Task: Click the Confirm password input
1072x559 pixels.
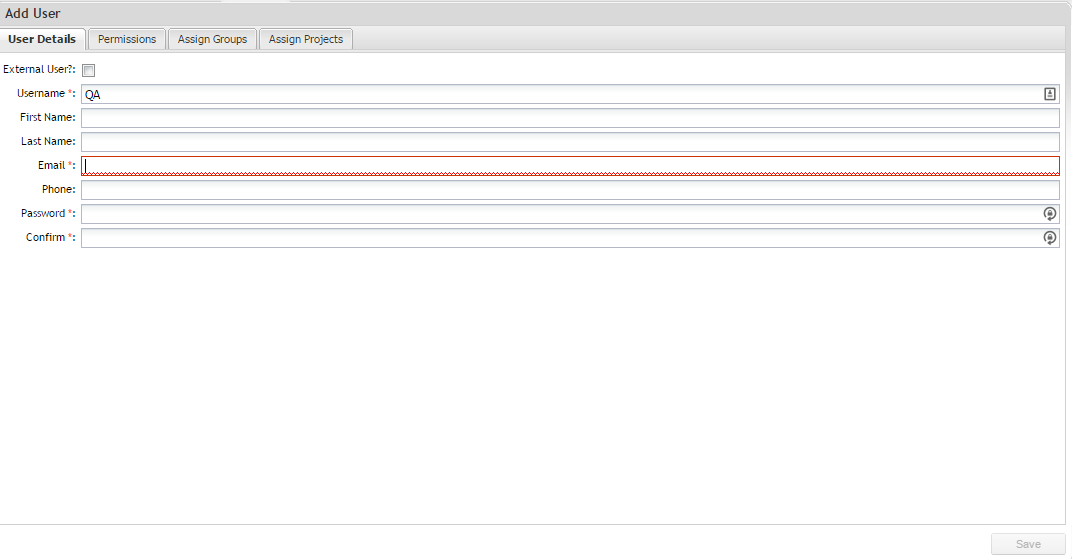Action: pos(560,238)
